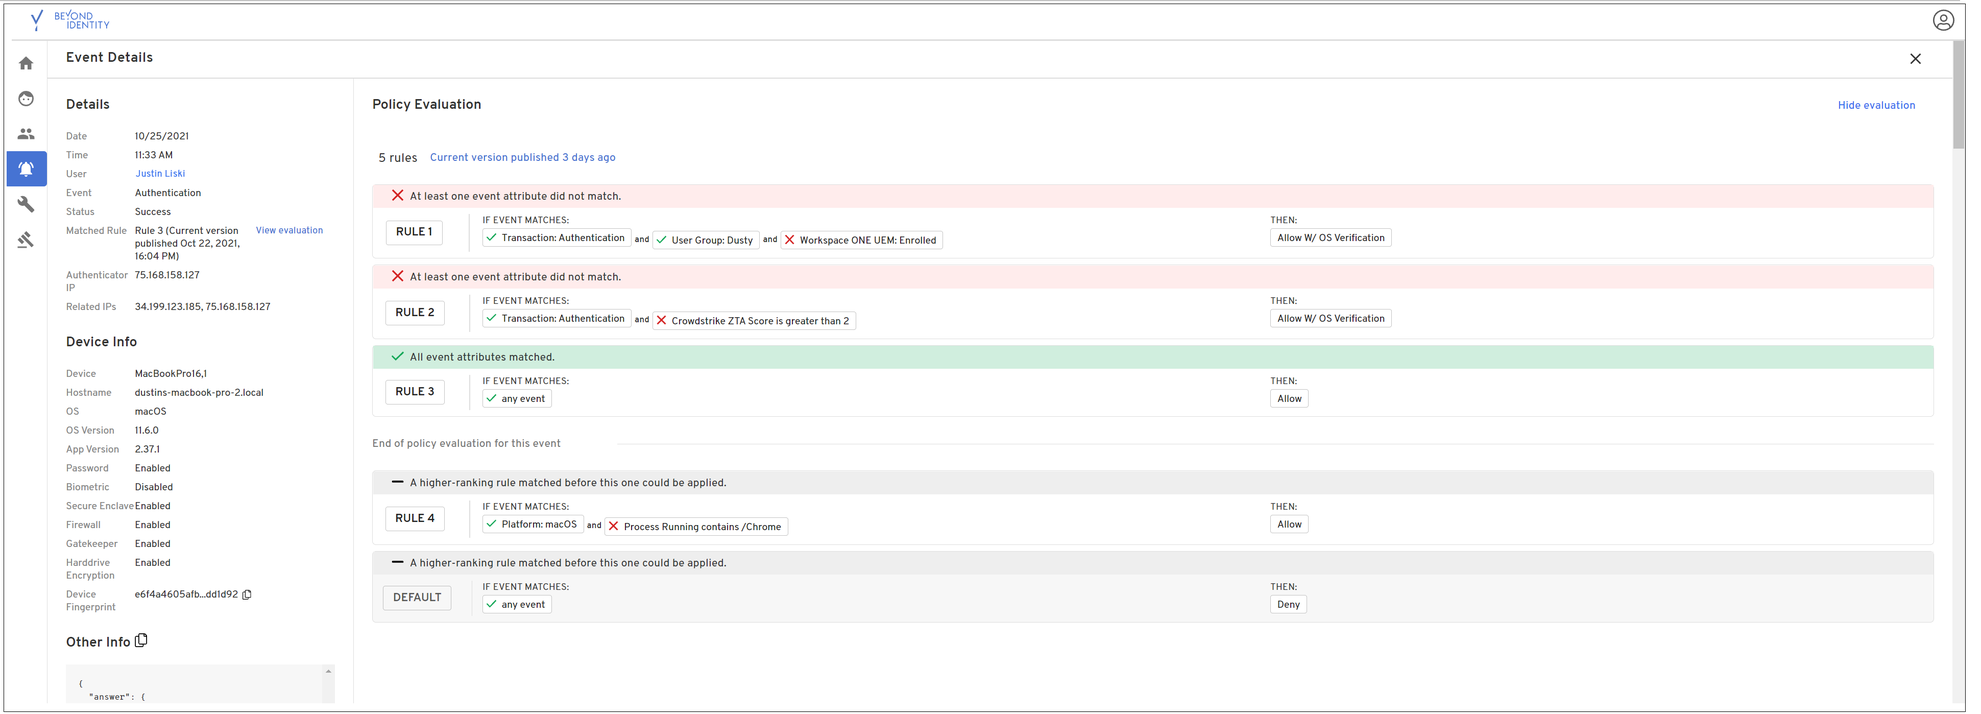1981x714 pixels.
Task: Select the alarm bell Events icon
Action: coord(26,169)
